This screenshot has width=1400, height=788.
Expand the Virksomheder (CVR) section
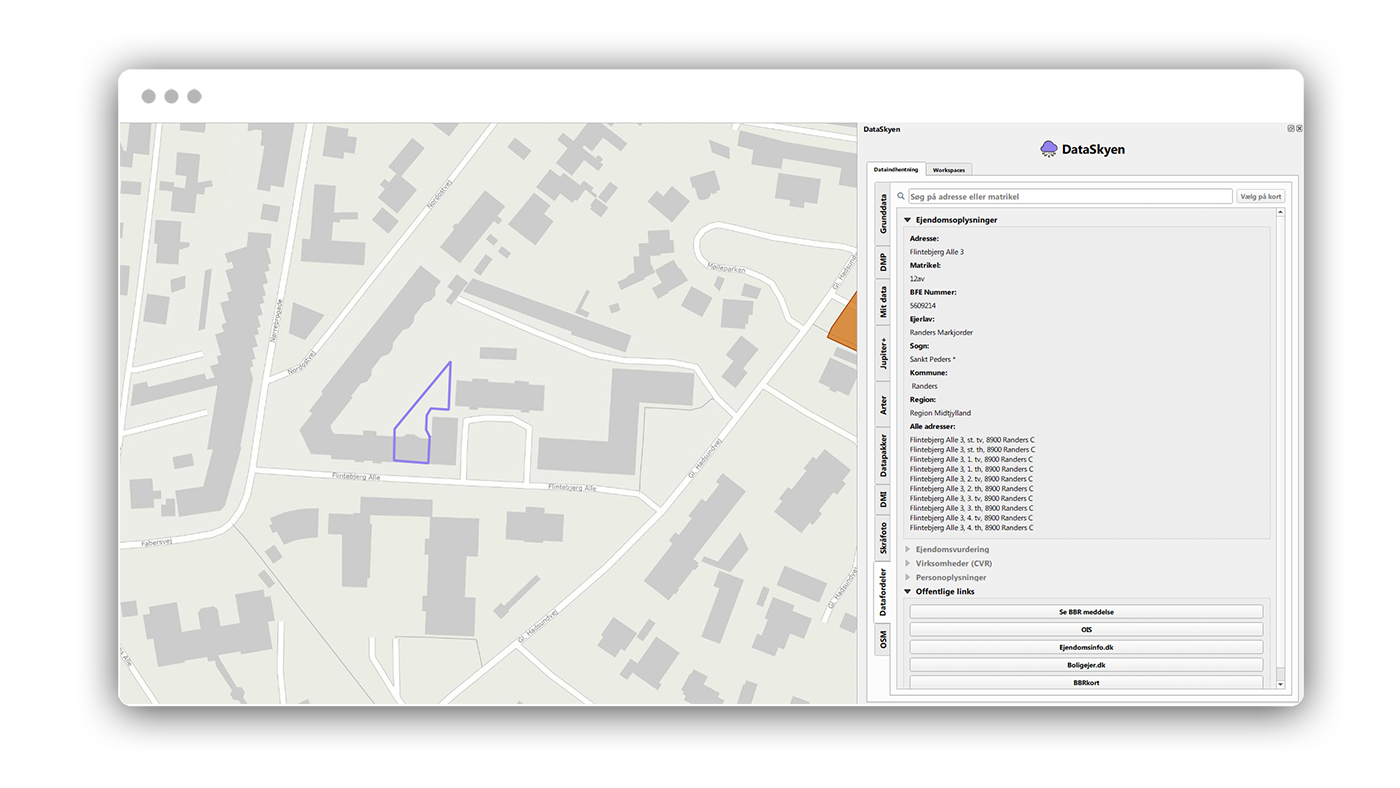[908, 563]
